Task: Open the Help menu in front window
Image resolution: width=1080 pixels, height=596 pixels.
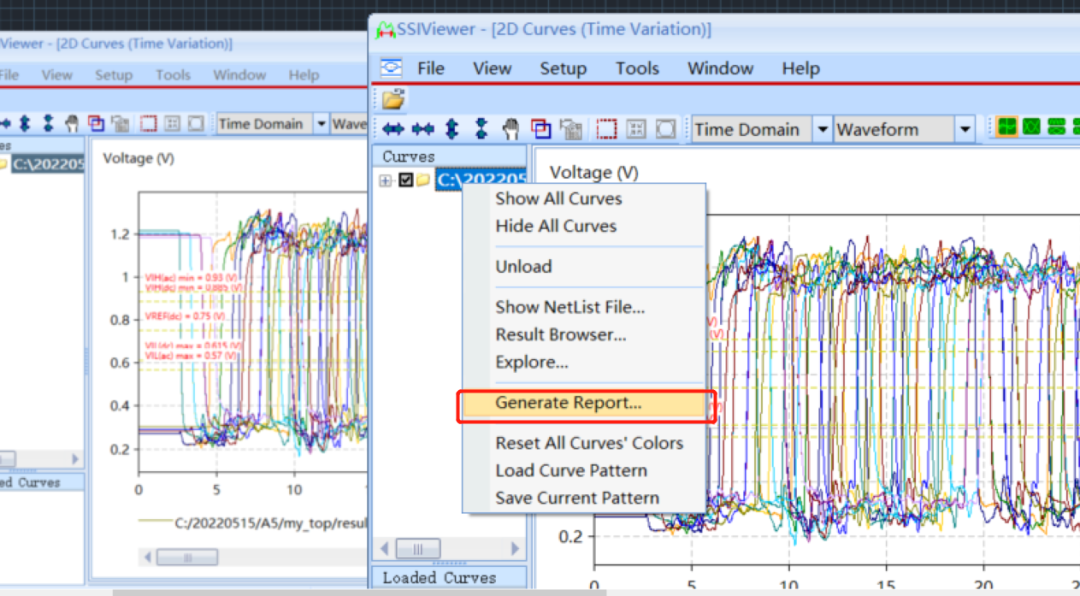Action: (800, 68)
